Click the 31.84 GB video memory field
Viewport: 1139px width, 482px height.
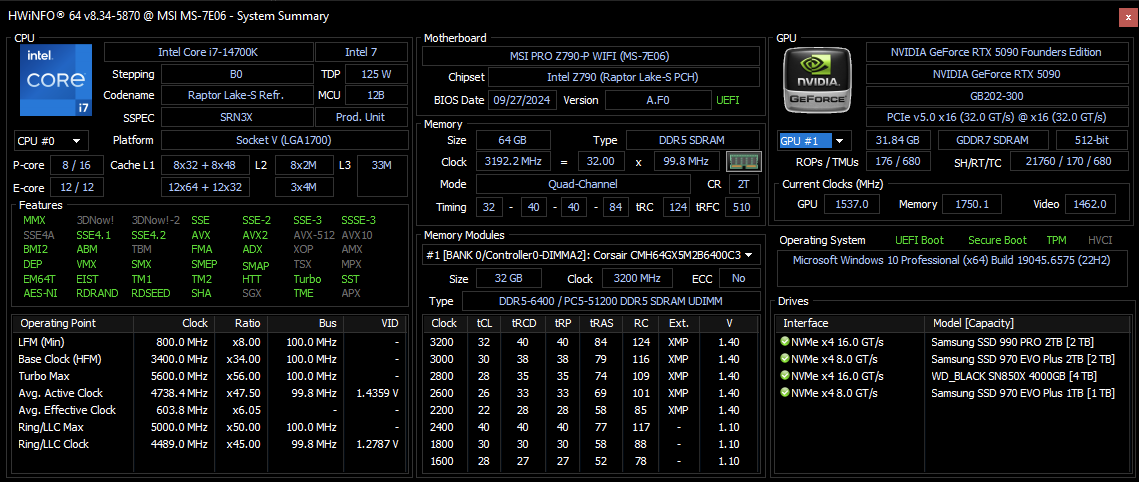[899, 140]
